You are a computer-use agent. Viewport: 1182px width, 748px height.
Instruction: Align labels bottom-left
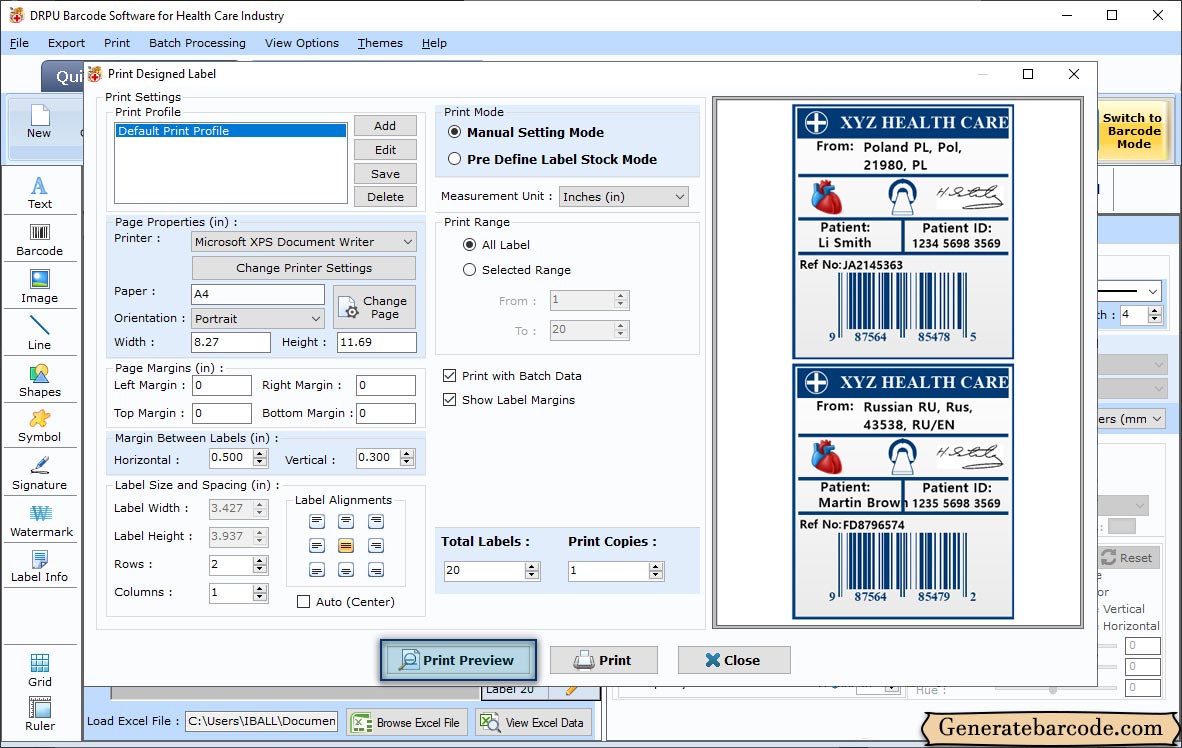click(317, 570)
